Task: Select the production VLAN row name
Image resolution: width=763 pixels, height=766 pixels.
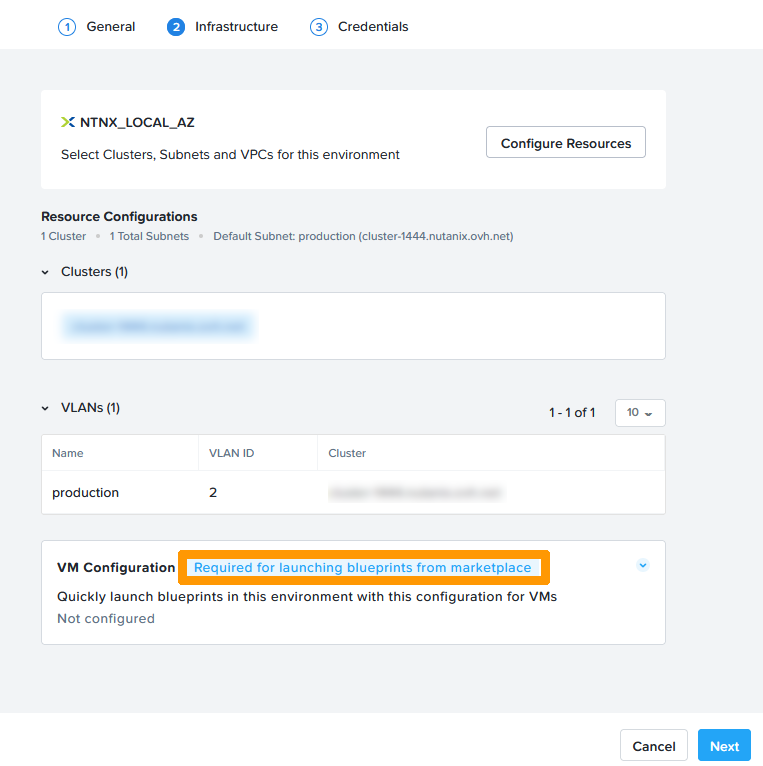Action: 86,493
